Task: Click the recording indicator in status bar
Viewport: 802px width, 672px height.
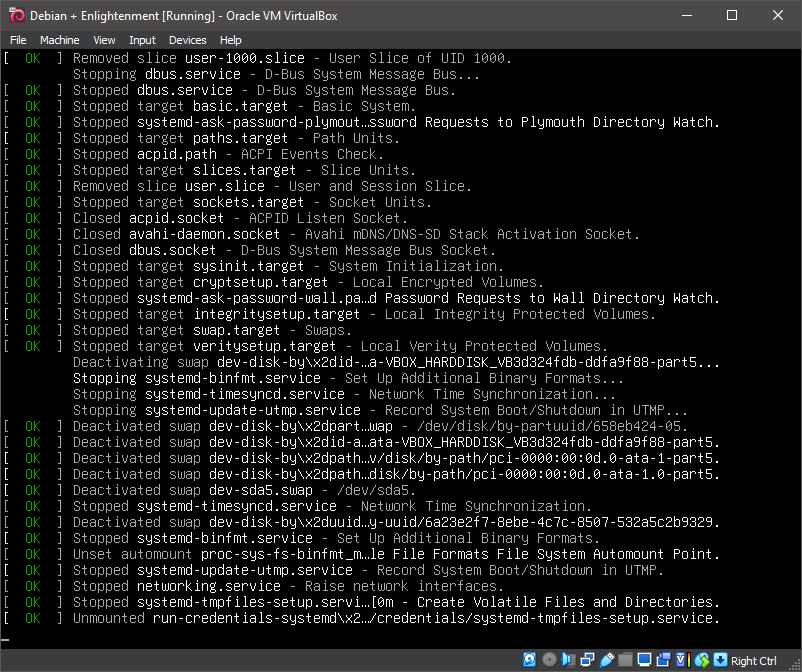Action: [663, 660]
